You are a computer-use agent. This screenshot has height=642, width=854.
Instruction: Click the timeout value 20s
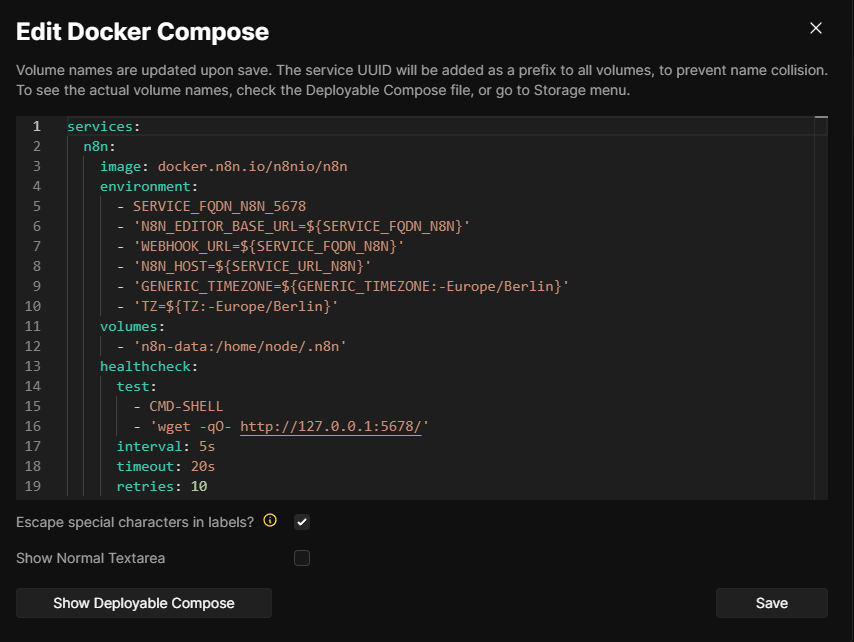(202, 467)
